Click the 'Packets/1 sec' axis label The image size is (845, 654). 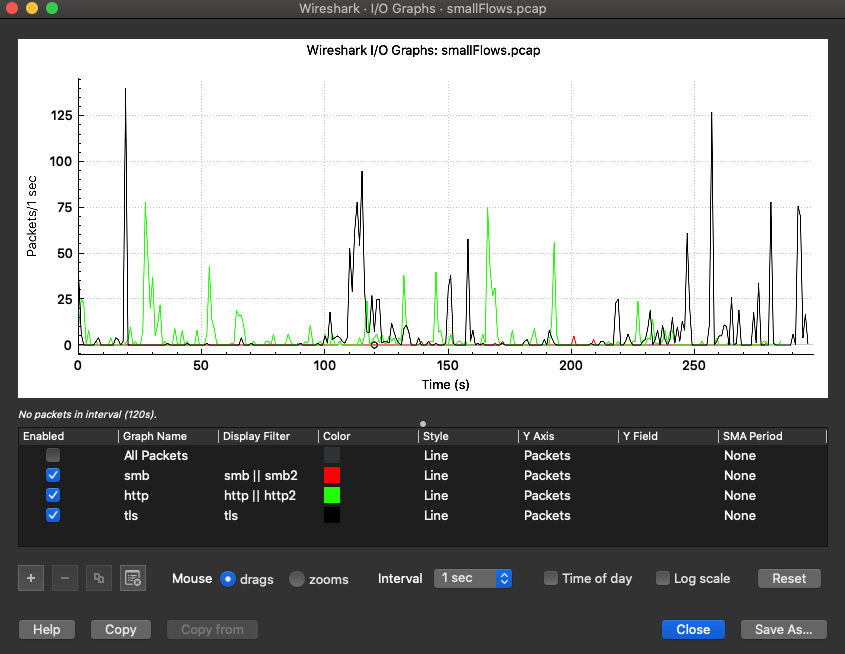pyautogui.click(x=32, y=216)
